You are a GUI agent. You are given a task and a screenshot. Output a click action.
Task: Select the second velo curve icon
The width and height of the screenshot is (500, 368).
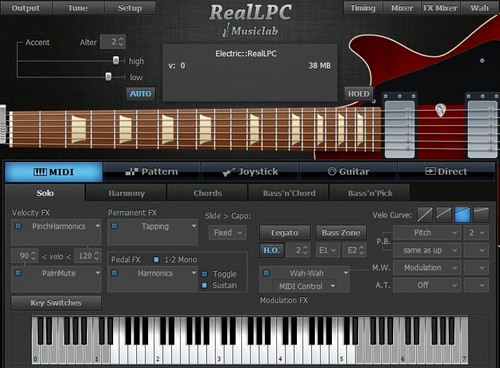point(444,215)
